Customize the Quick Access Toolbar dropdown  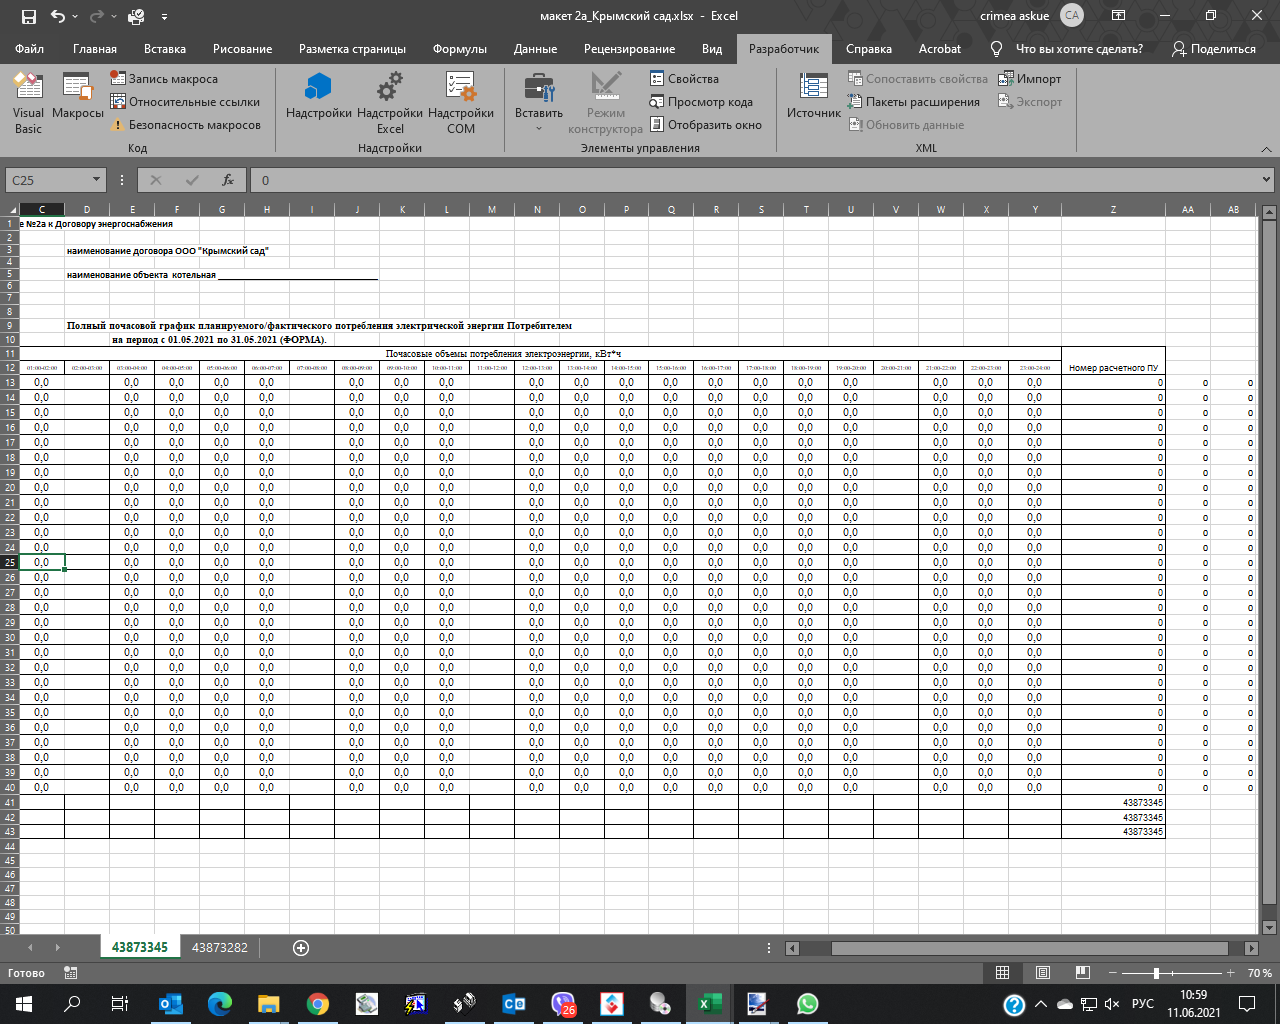pos(164,16)
